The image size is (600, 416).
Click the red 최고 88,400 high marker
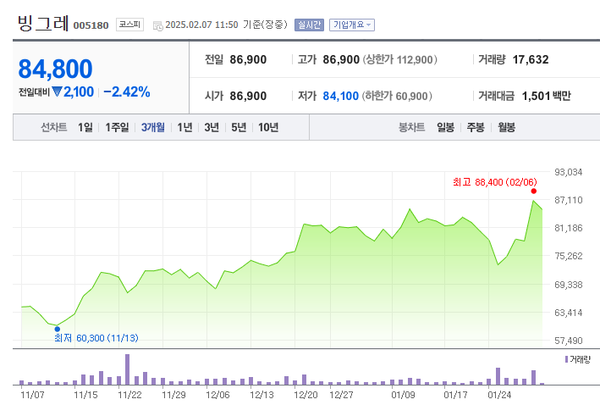pyautogui.click(x=534, y=190)
